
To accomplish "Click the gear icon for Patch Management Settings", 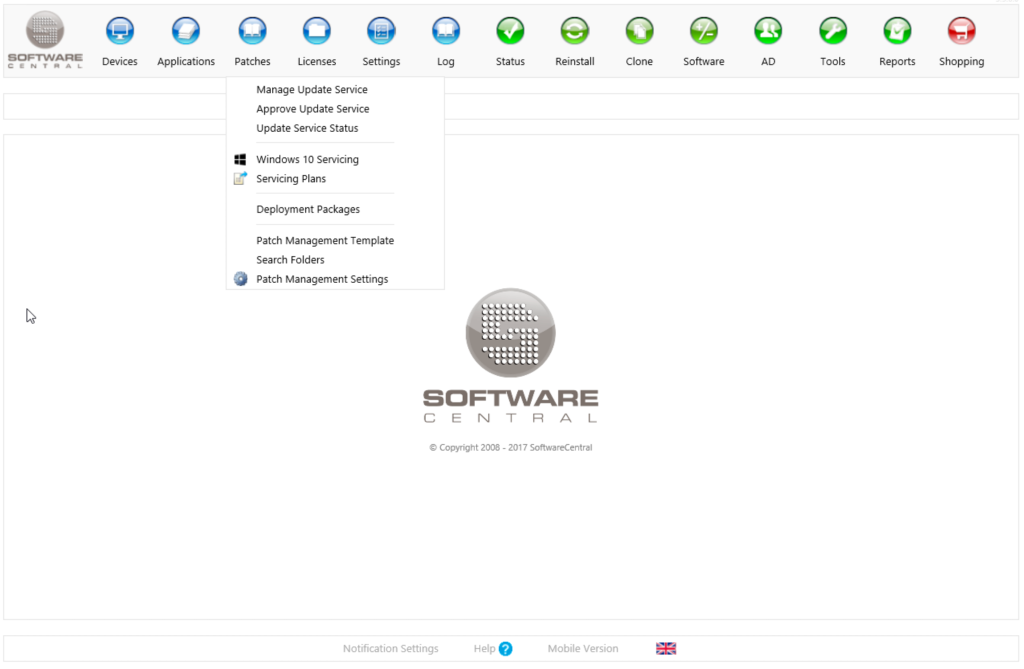I will point(240,279).
